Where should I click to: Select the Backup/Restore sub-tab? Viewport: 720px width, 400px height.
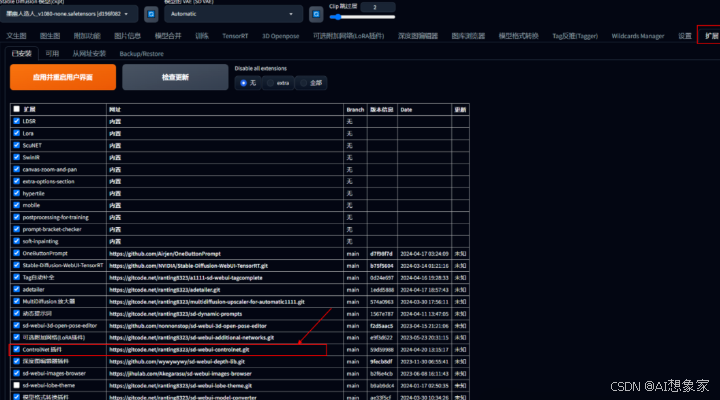[x=141, y=54]
